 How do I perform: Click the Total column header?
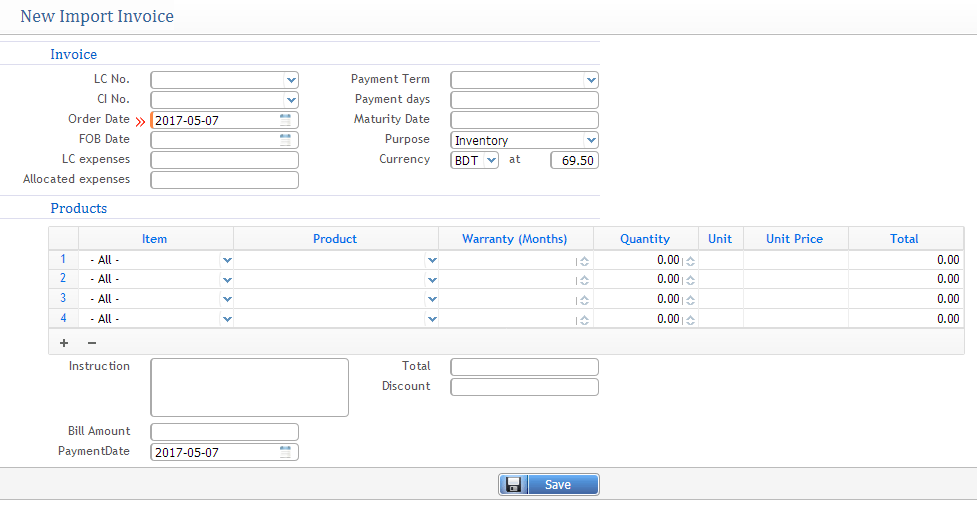coord(905,239)
